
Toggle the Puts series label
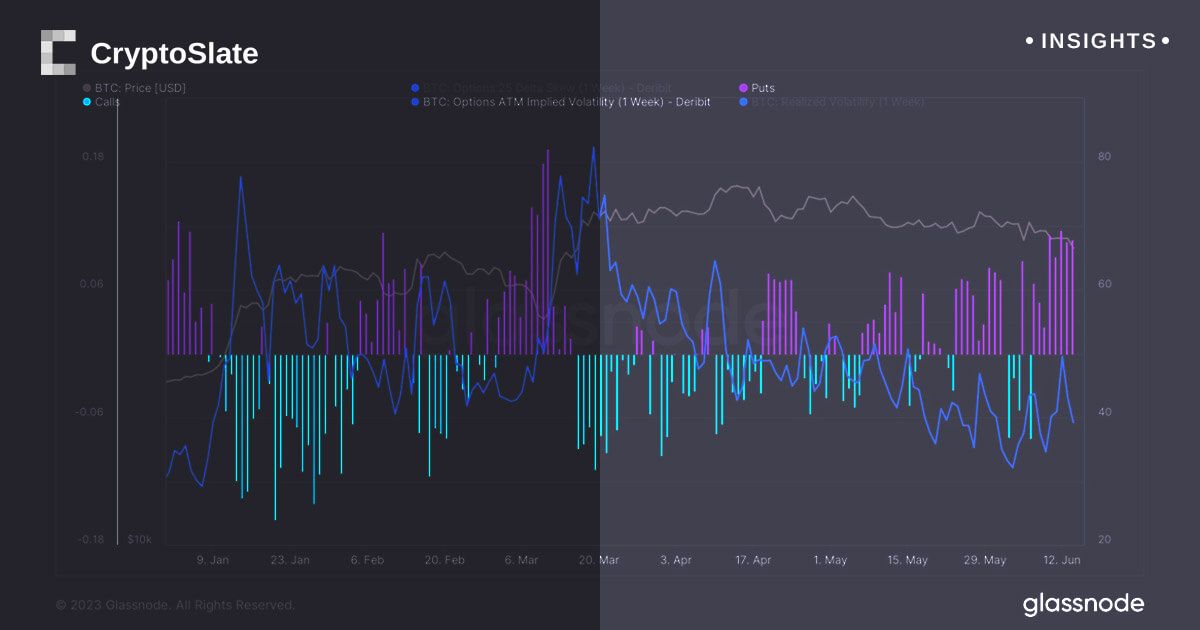tap(763, 88)
